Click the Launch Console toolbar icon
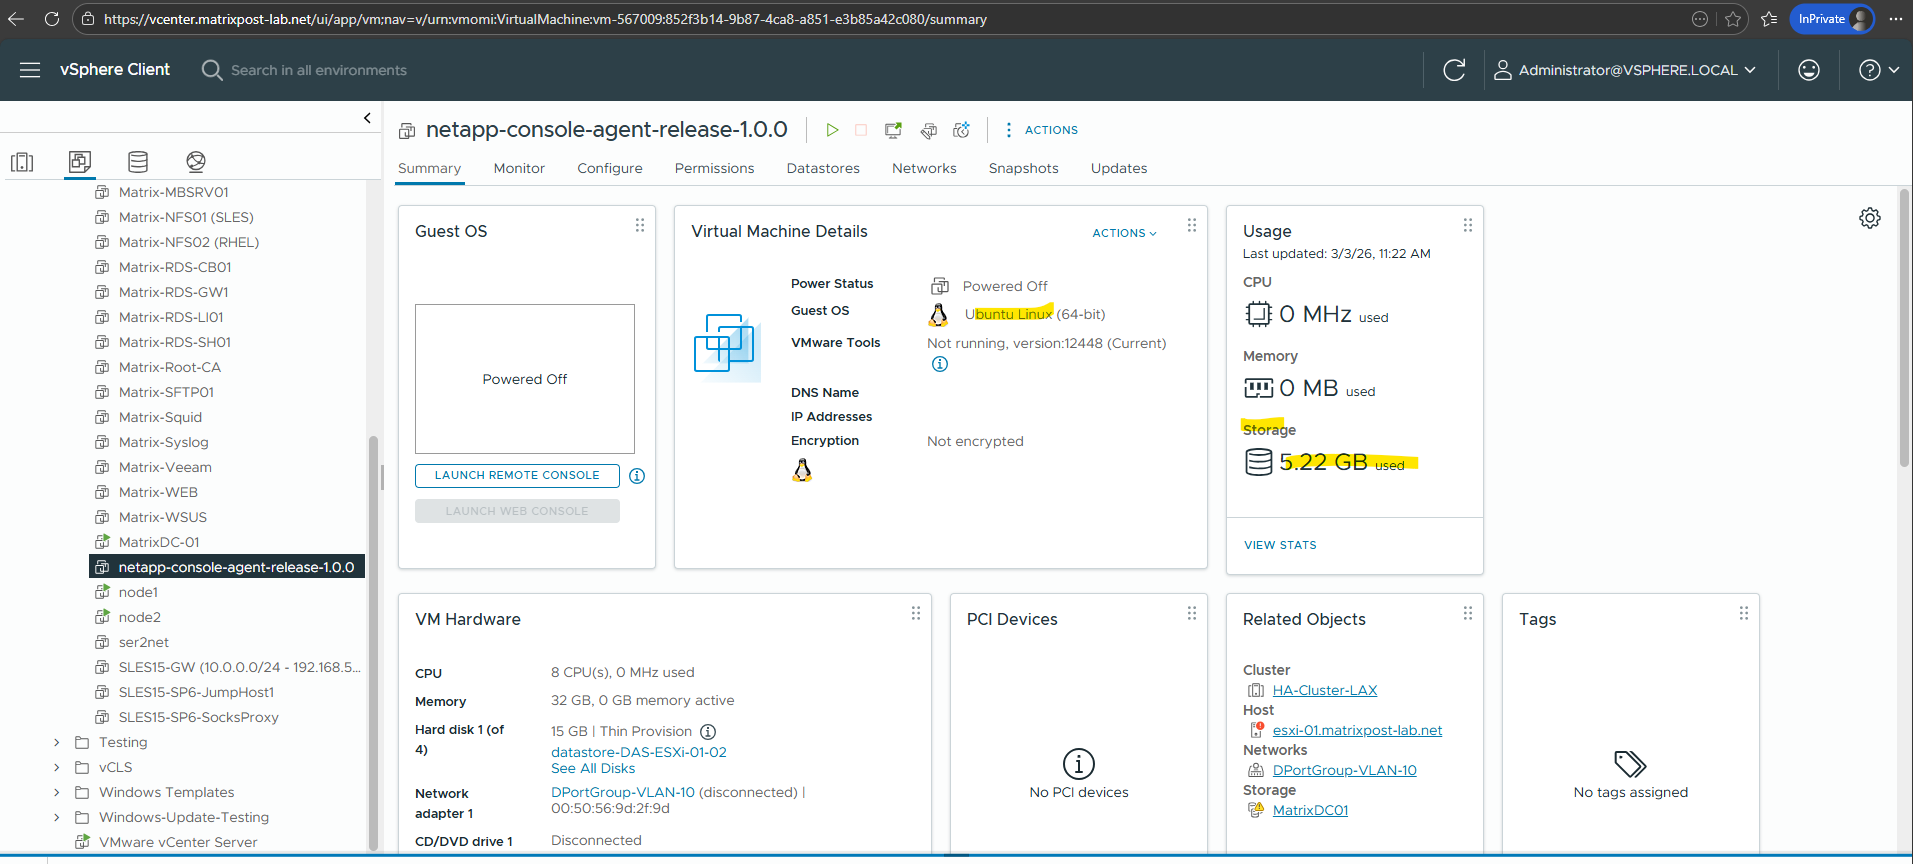 (x=893, y=130)
